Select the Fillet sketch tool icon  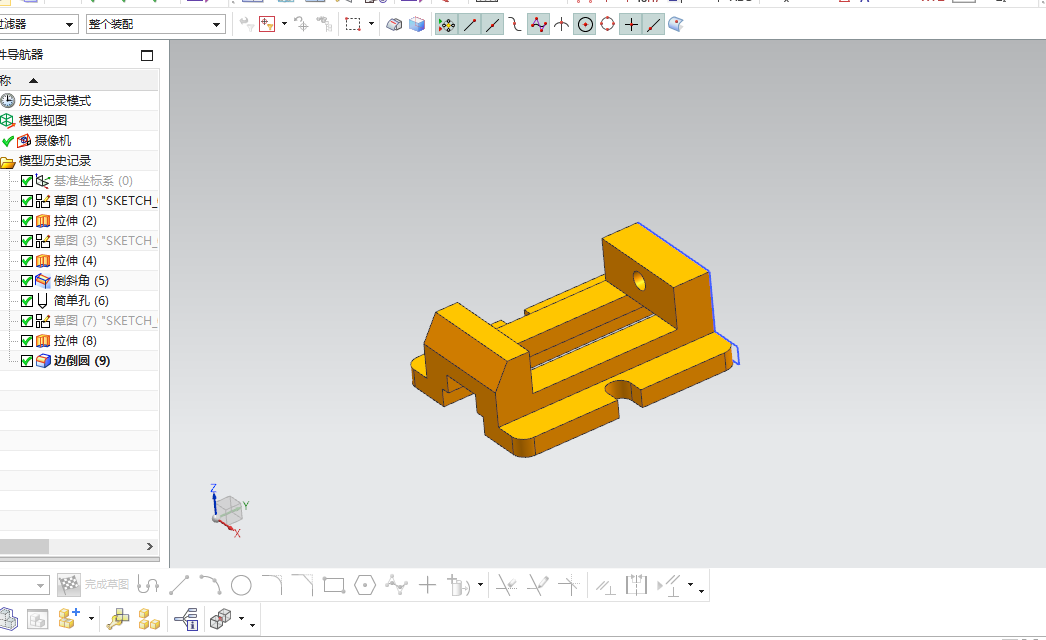(272, 585)
